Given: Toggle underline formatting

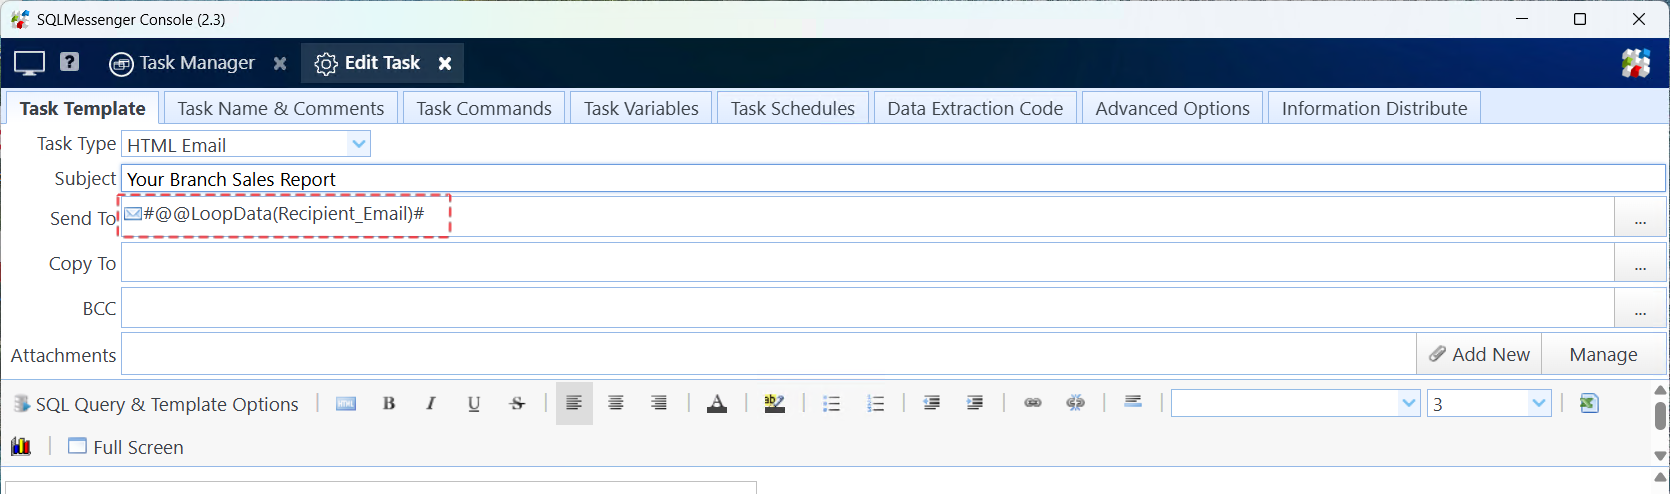Looking at the screenshot, I should pos(474,403).
